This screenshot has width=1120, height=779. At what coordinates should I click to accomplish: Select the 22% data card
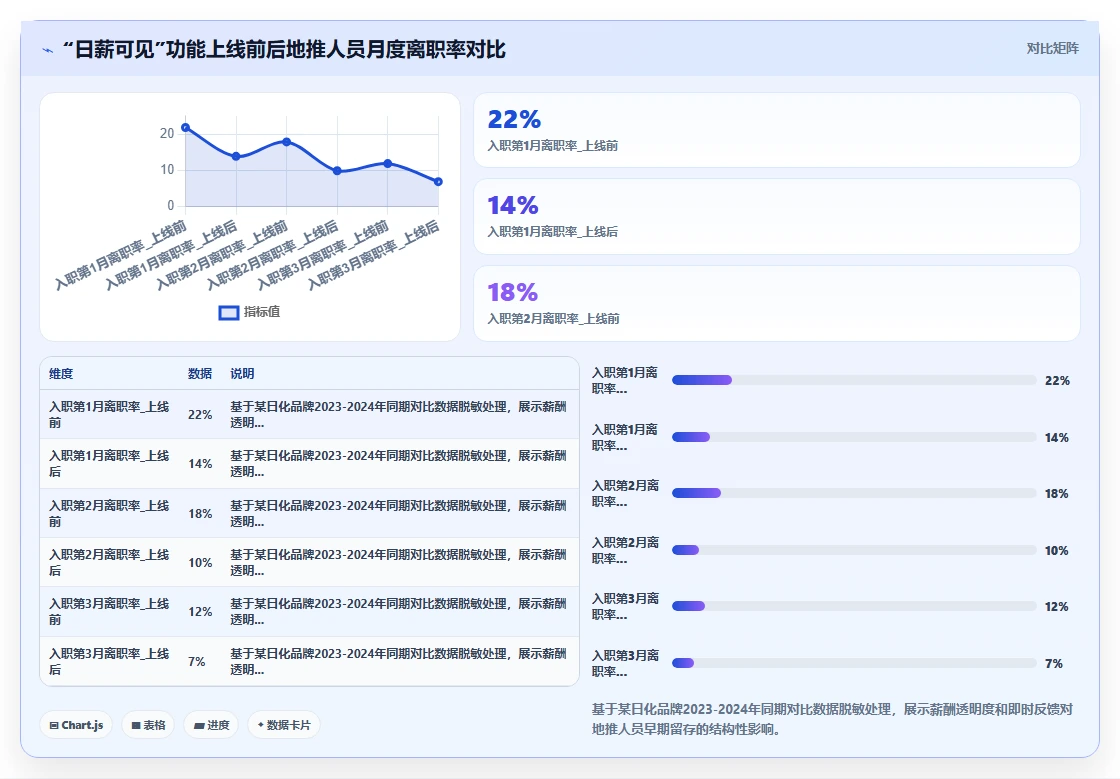[x=776, y=130]
